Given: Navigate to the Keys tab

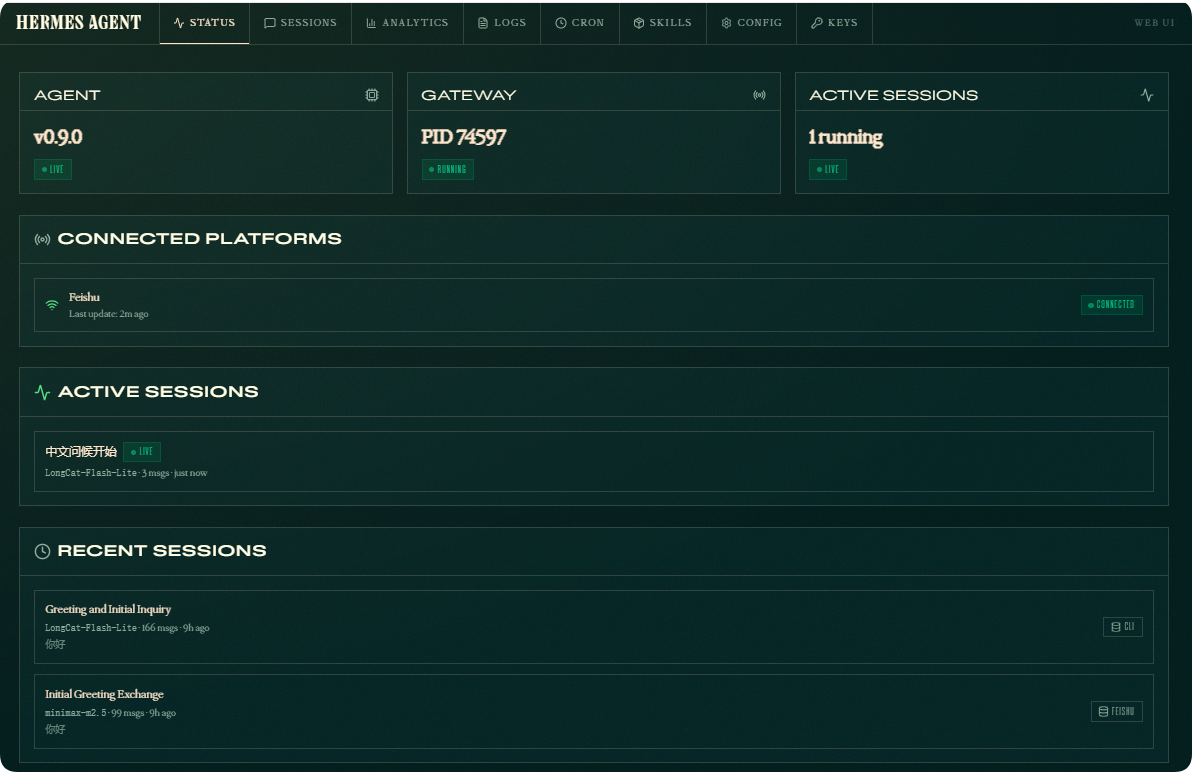Looking at the screenshot, I should pos(834,23).
